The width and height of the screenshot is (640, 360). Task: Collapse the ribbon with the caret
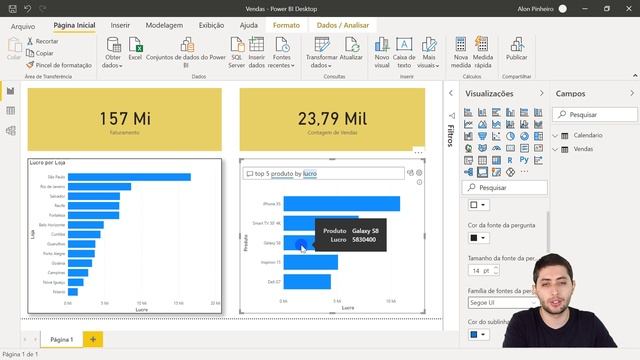(635, 76)
